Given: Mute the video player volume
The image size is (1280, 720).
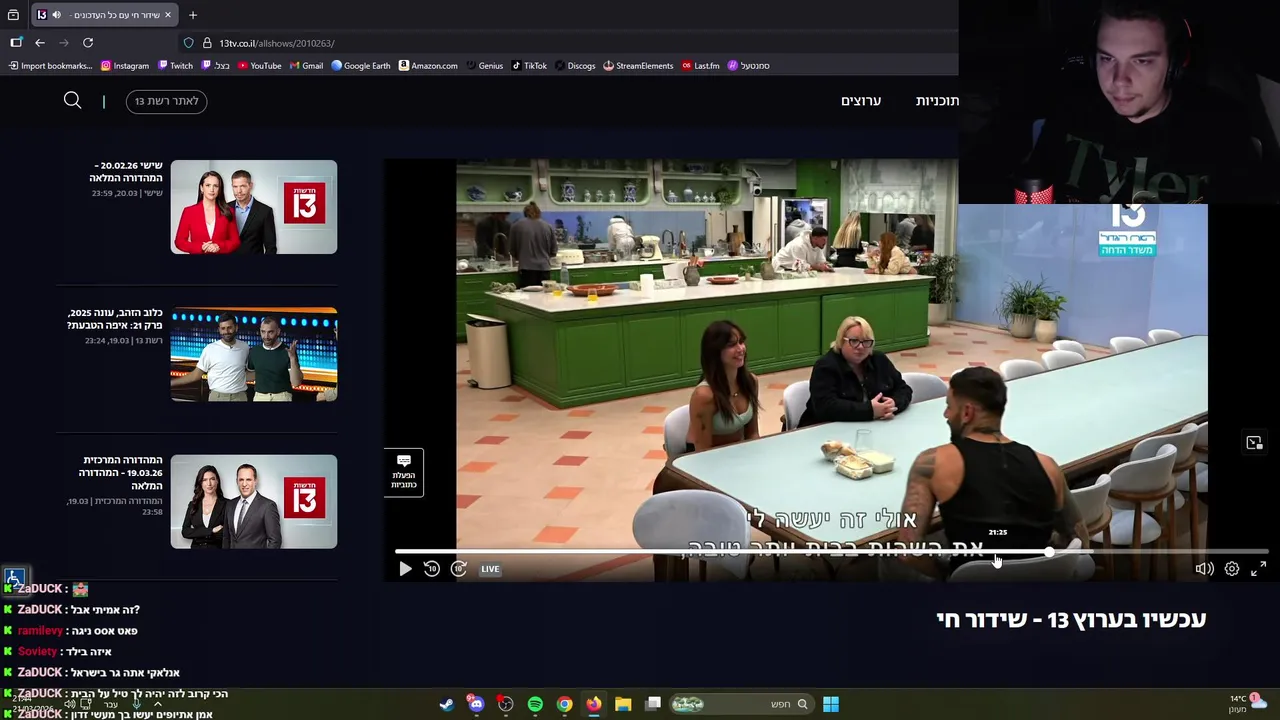Looking at the screenshot, I should (x=1204, y=569).
